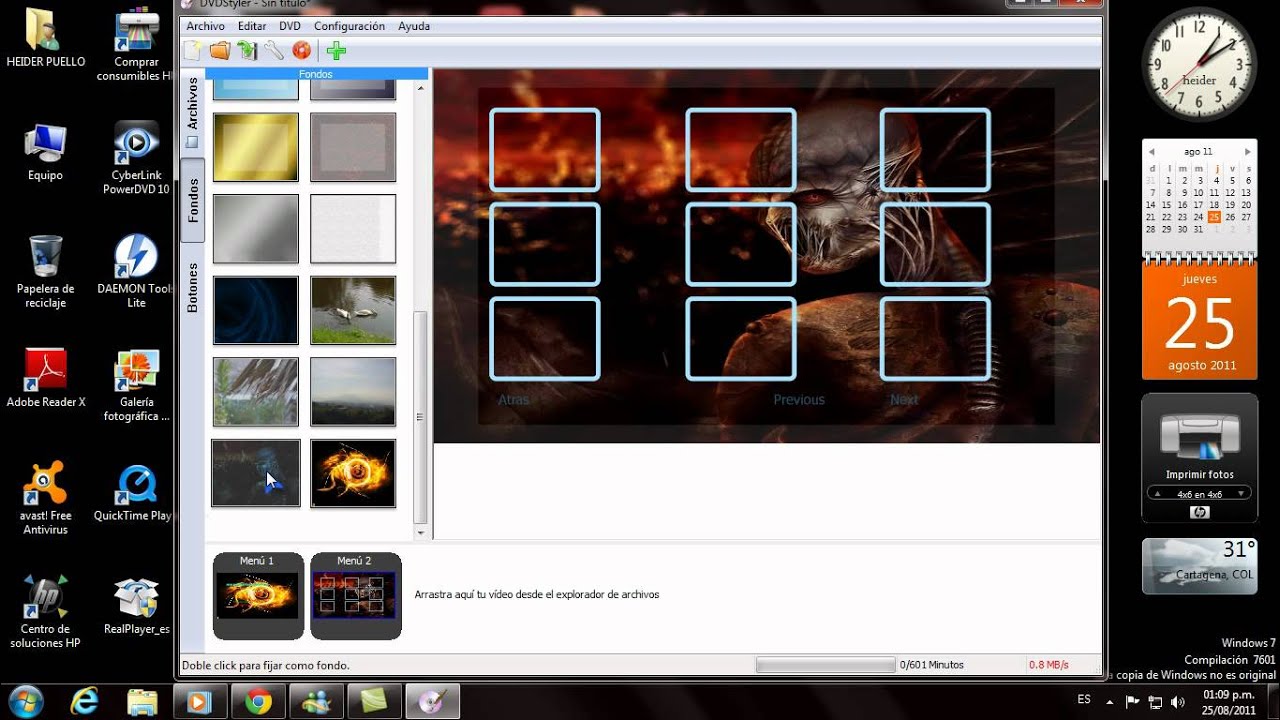Click the Open project folder icon
This screenshot has height=720, width=1280.
click(220, 50)
